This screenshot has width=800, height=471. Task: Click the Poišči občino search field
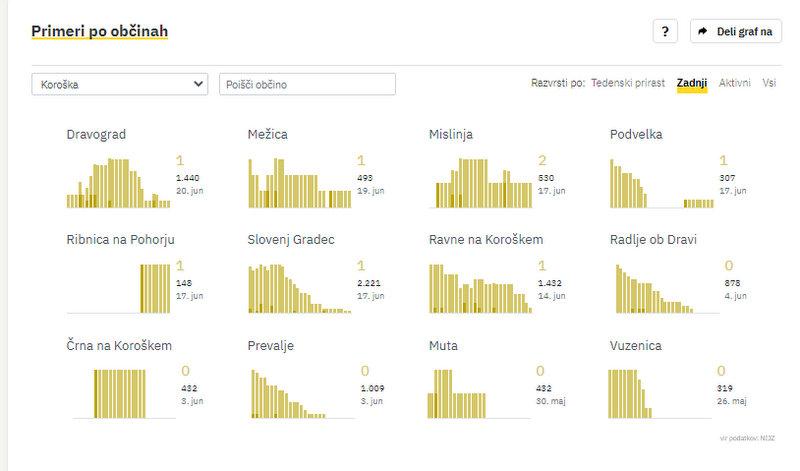click(307, 85)
